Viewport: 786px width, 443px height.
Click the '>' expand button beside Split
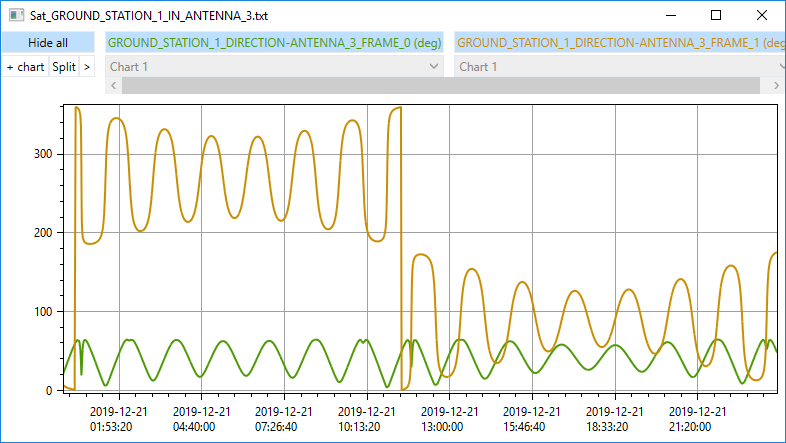(x=87, y=67)
